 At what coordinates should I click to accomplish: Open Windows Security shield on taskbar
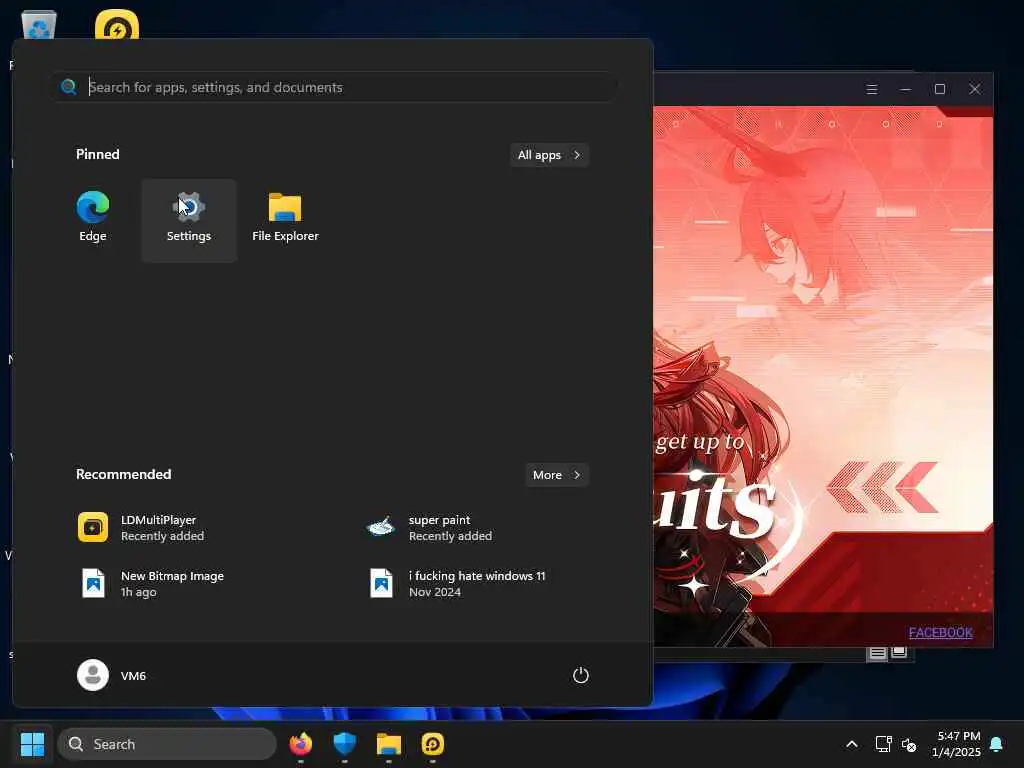click(344, 744)
